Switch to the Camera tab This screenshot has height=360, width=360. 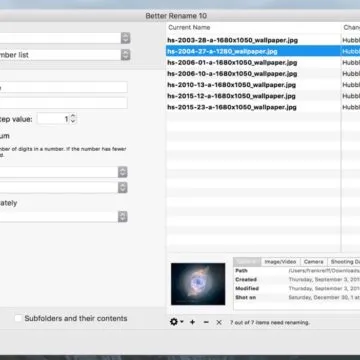pos(313,262)
